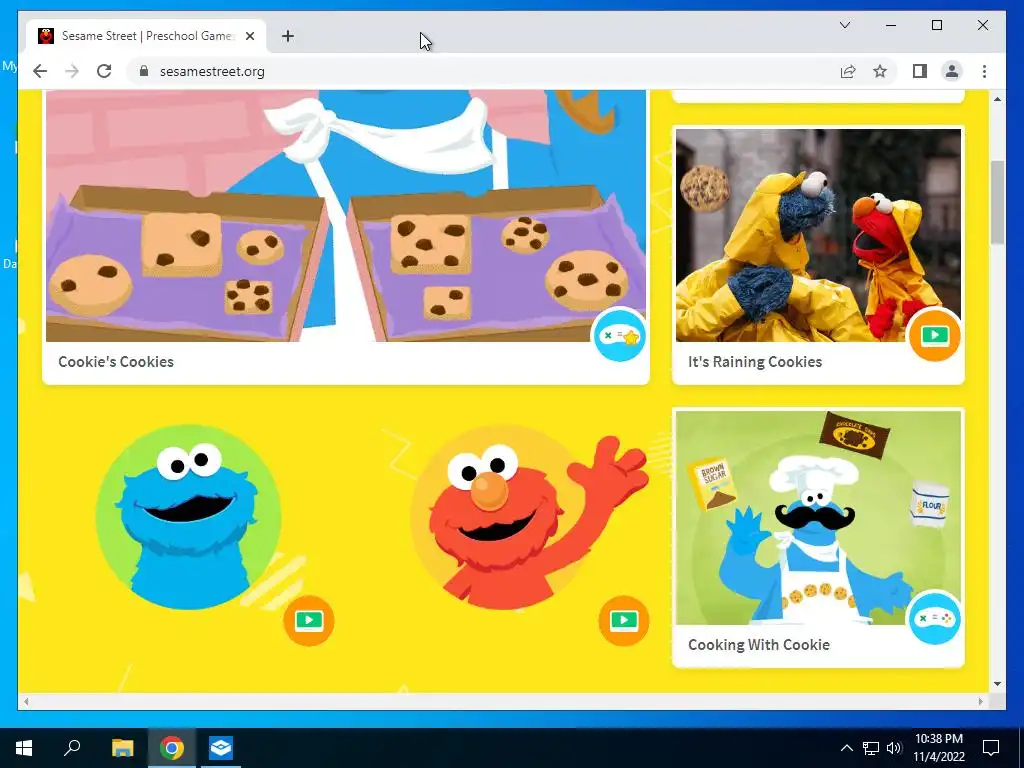Open the Windows Start menu
Image resolution: width=1024 pixels, height=768 pixels.
click(x=24, y=748)
